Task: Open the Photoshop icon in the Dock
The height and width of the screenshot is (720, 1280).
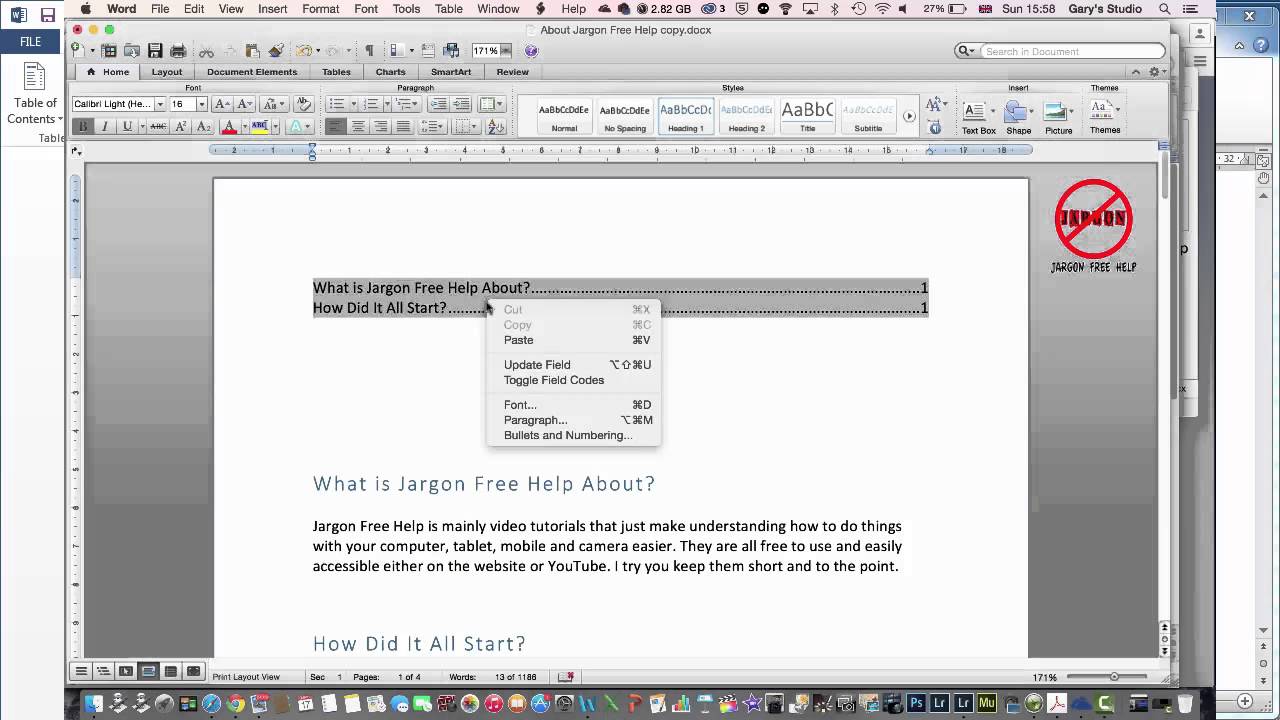Action: click(916, 704)
